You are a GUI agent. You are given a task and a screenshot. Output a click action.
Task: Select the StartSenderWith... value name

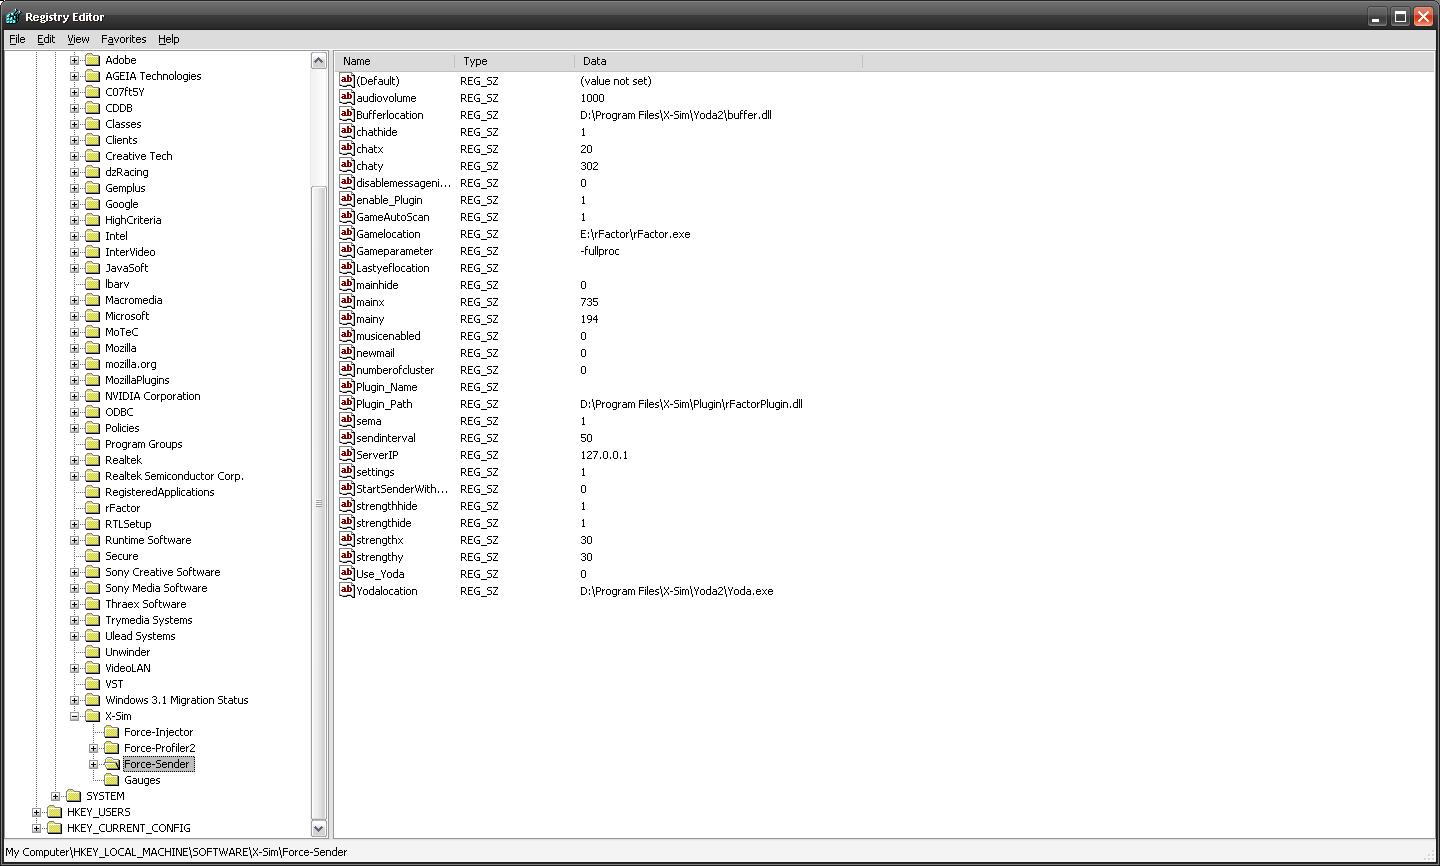tap(402, 489)
